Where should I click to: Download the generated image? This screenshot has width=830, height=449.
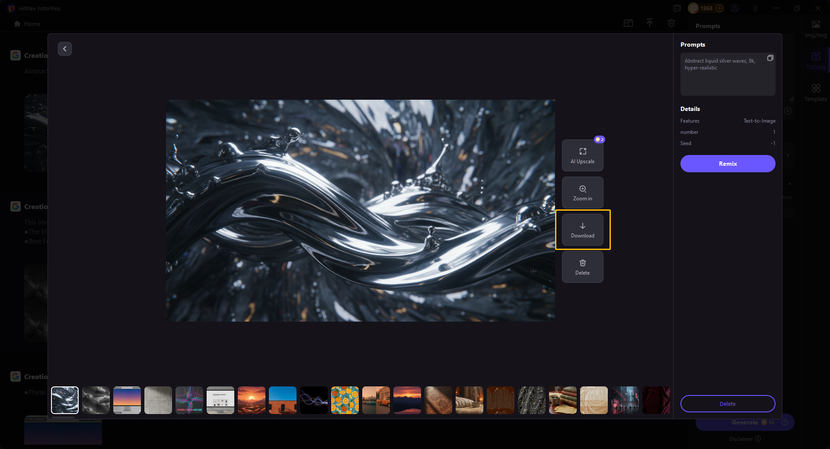(x=582, y=230)
